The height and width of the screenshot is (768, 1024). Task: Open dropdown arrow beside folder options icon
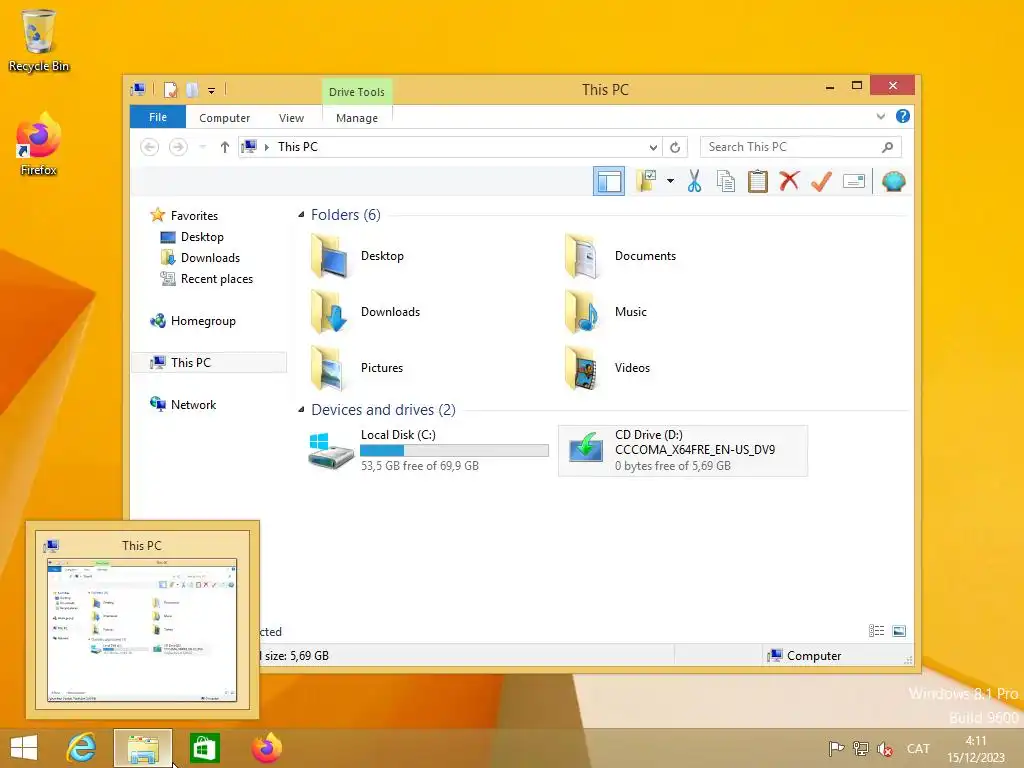coord(670,181)
